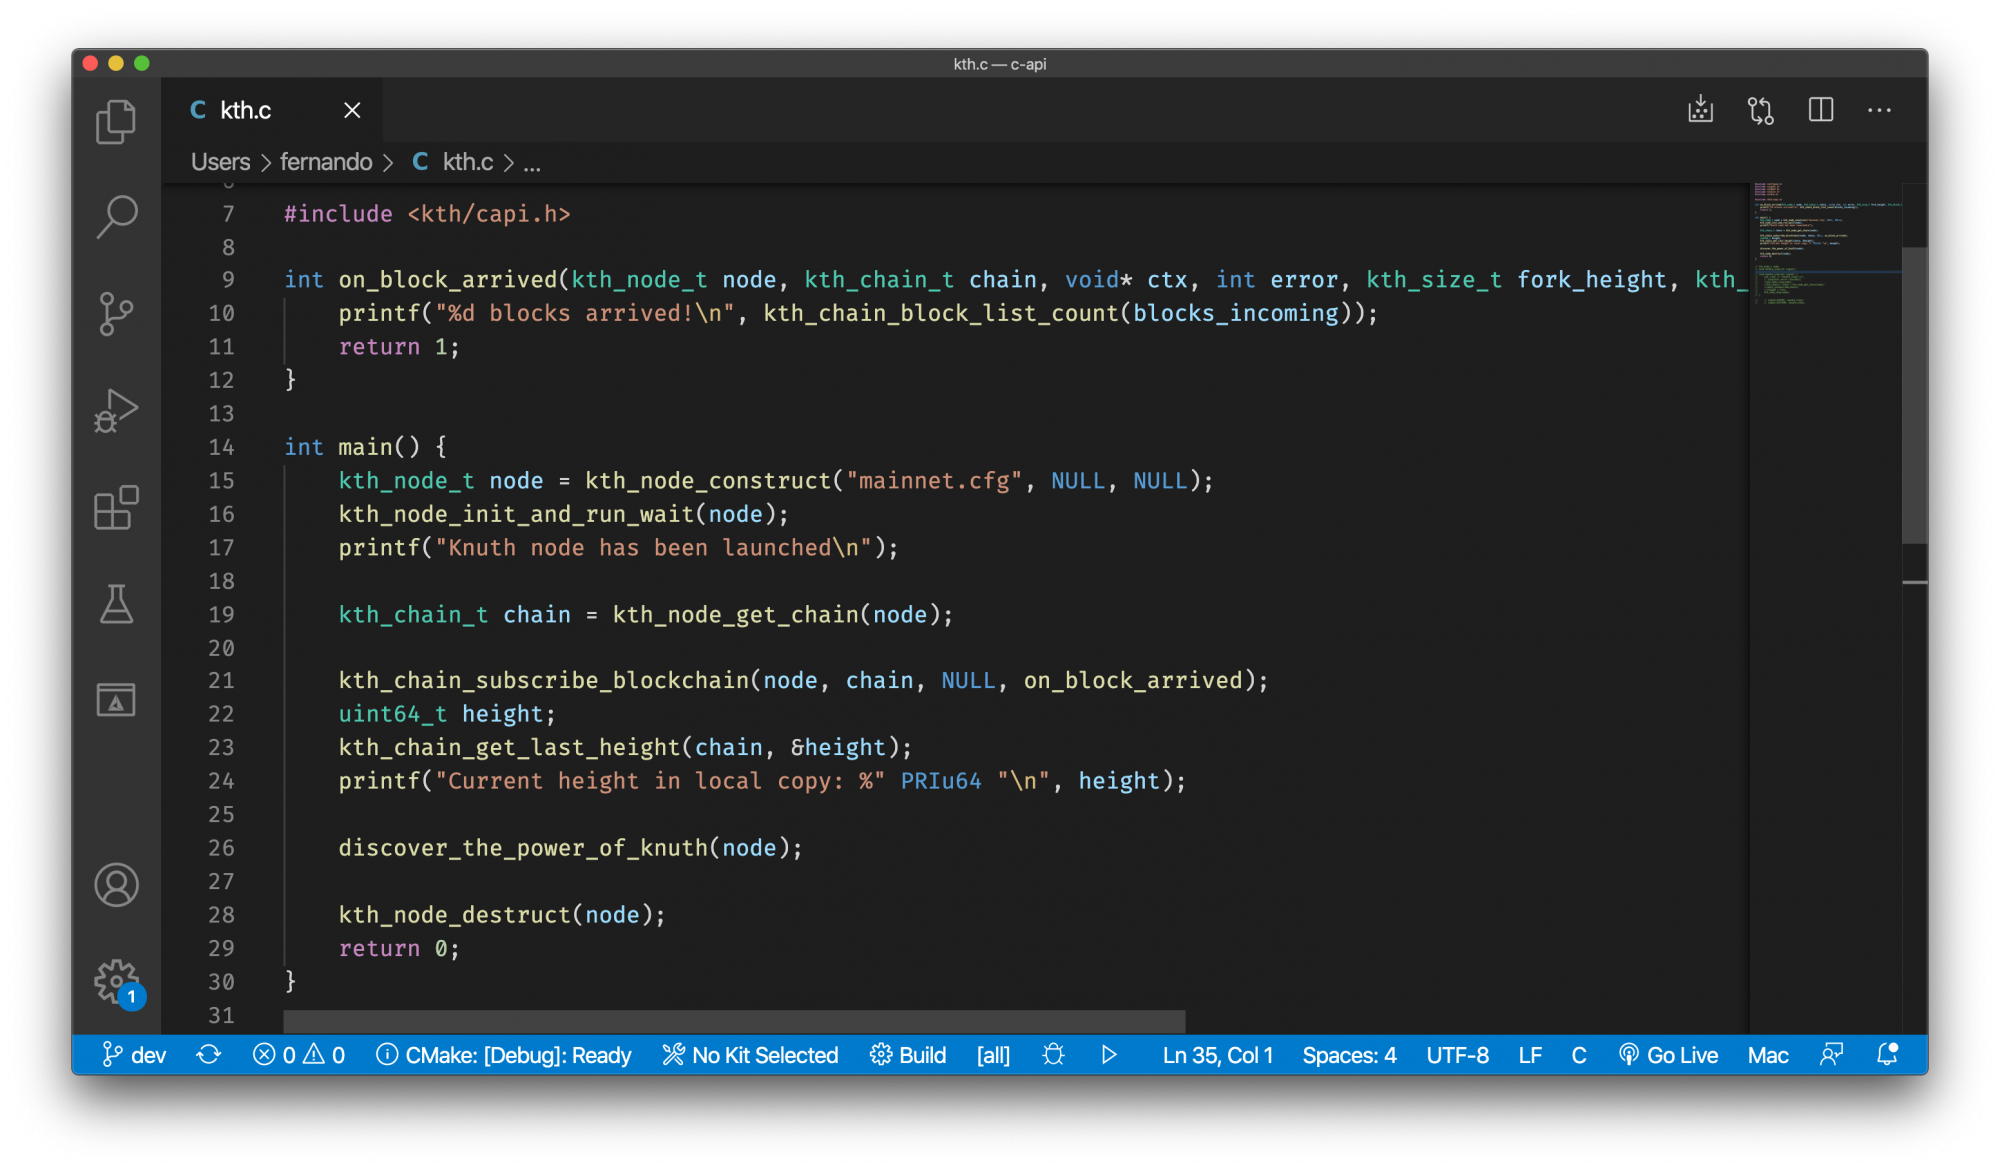Click the fernando breadcrumb
2000x1170 pixels.
pos(326,162)
